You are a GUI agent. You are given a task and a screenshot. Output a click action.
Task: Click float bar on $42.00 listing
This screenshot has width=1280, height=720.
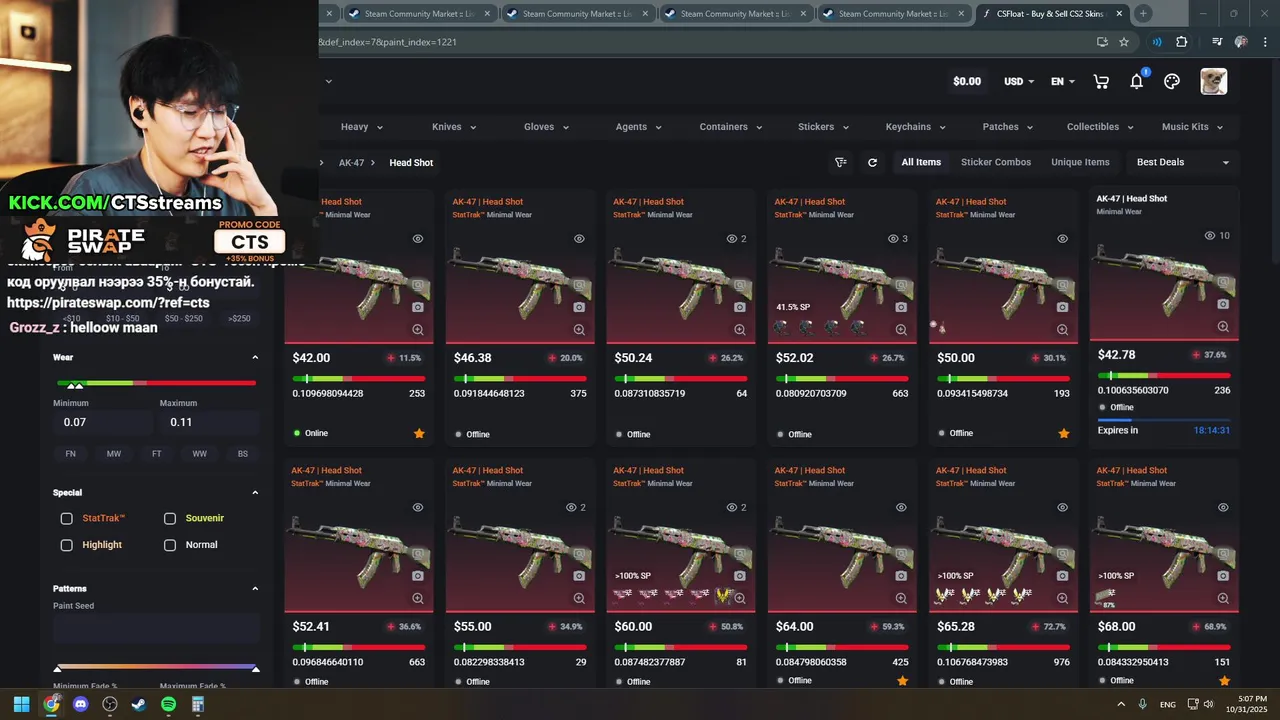[358, 379]
